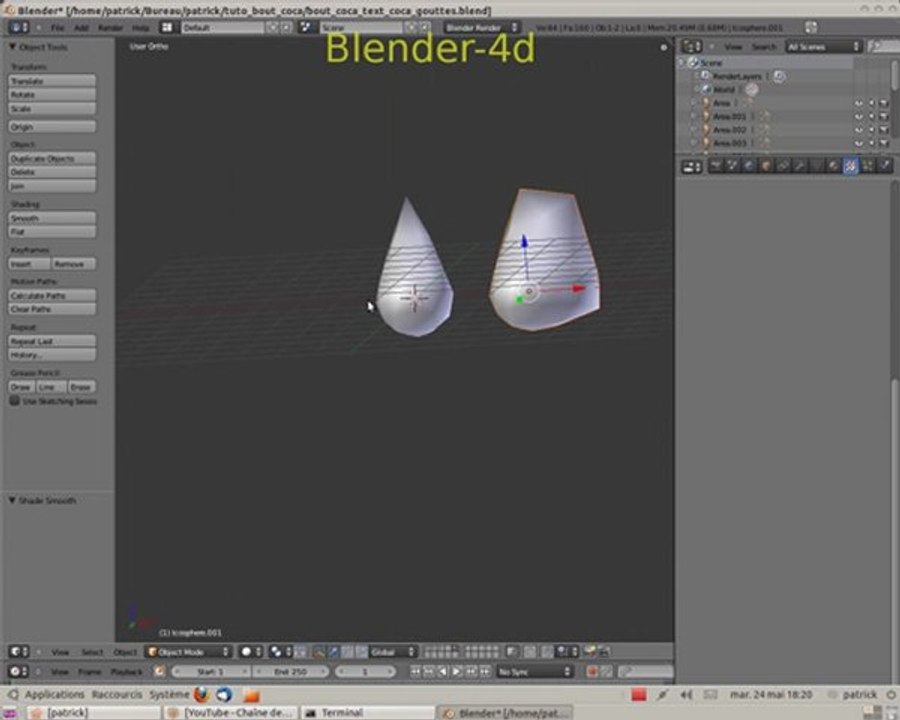The width and height of the screenshot is (900, 720).
Task: Hide Area.001 via its eye icon
Action: (x=859, y=117)
